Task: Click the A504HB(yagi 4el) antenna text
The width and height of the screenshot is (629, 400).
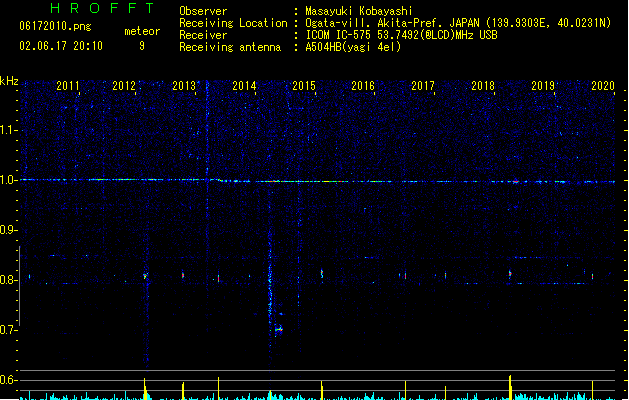Action: [353, 47]
